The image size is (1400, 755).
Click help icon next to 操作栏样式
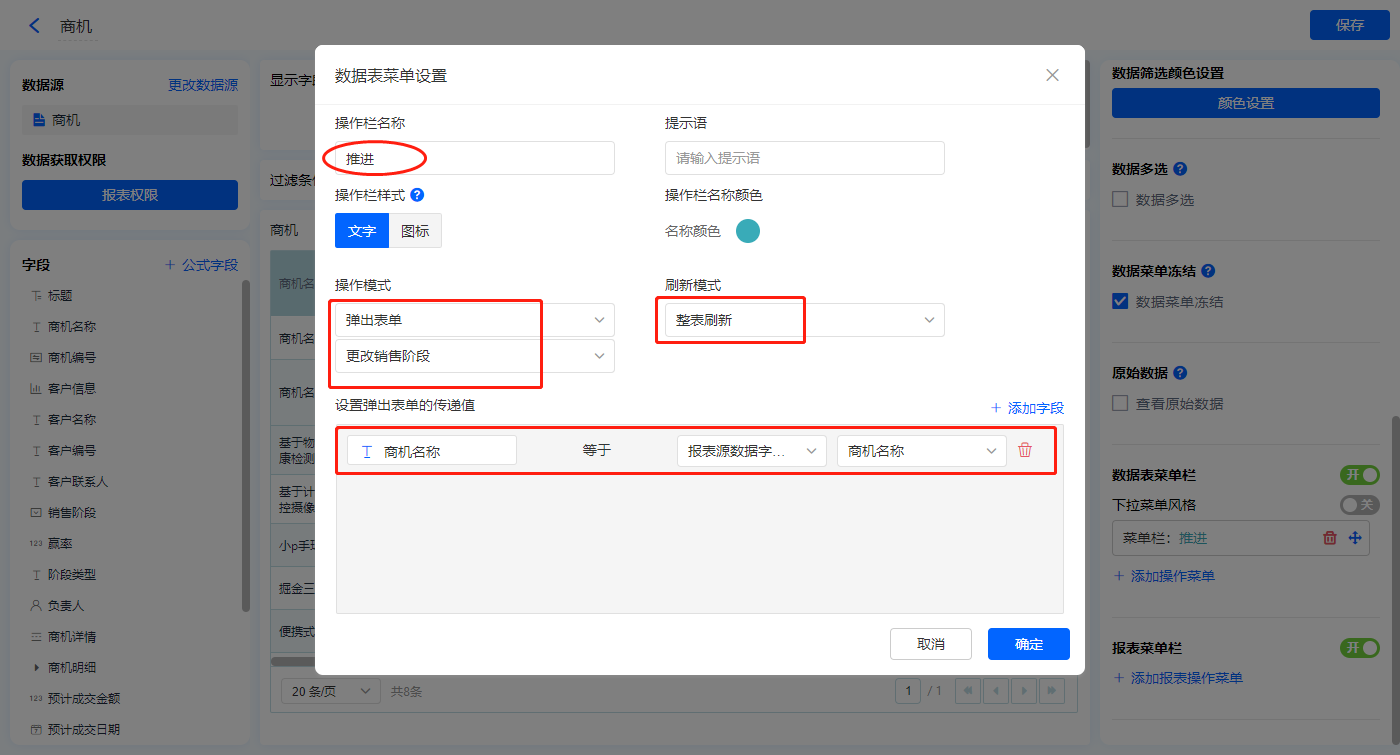[417, 195]
